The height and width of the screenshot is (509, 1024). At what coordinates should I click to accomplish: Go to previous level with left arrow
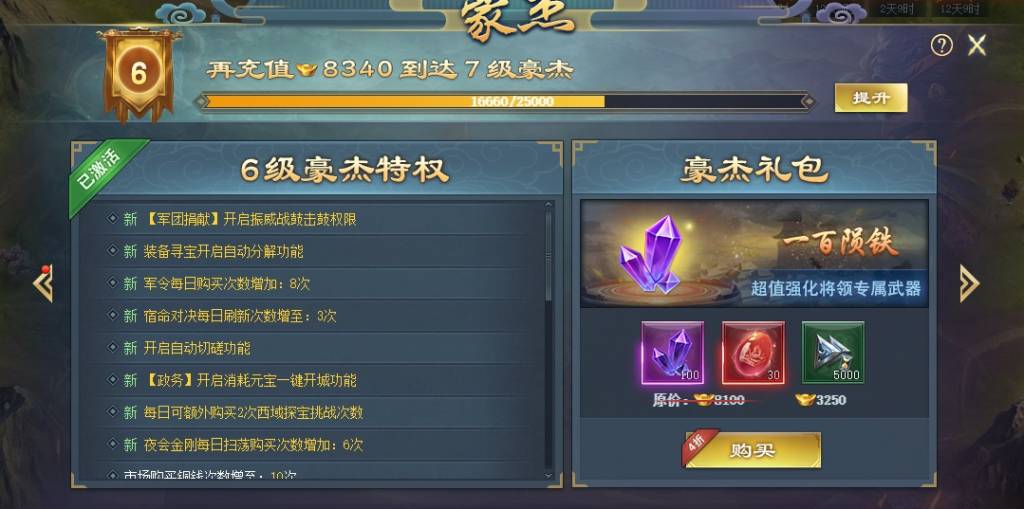[43, 284]
